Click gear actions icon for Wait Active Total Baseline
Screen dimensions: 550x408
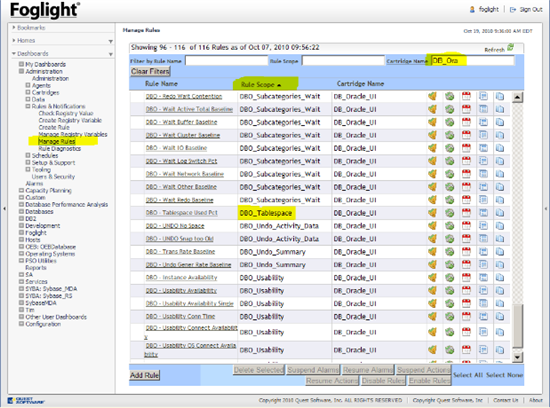449,109
